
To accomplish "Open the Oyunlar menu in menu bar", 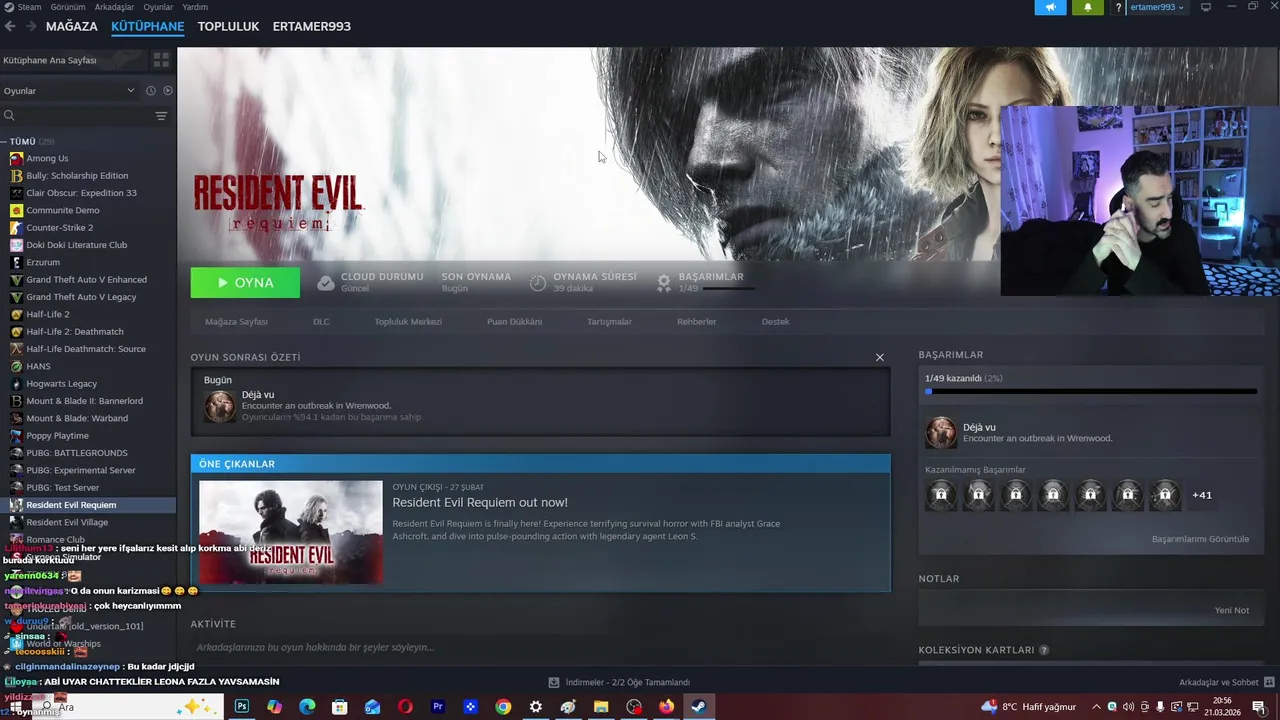I will click(158, 7).
